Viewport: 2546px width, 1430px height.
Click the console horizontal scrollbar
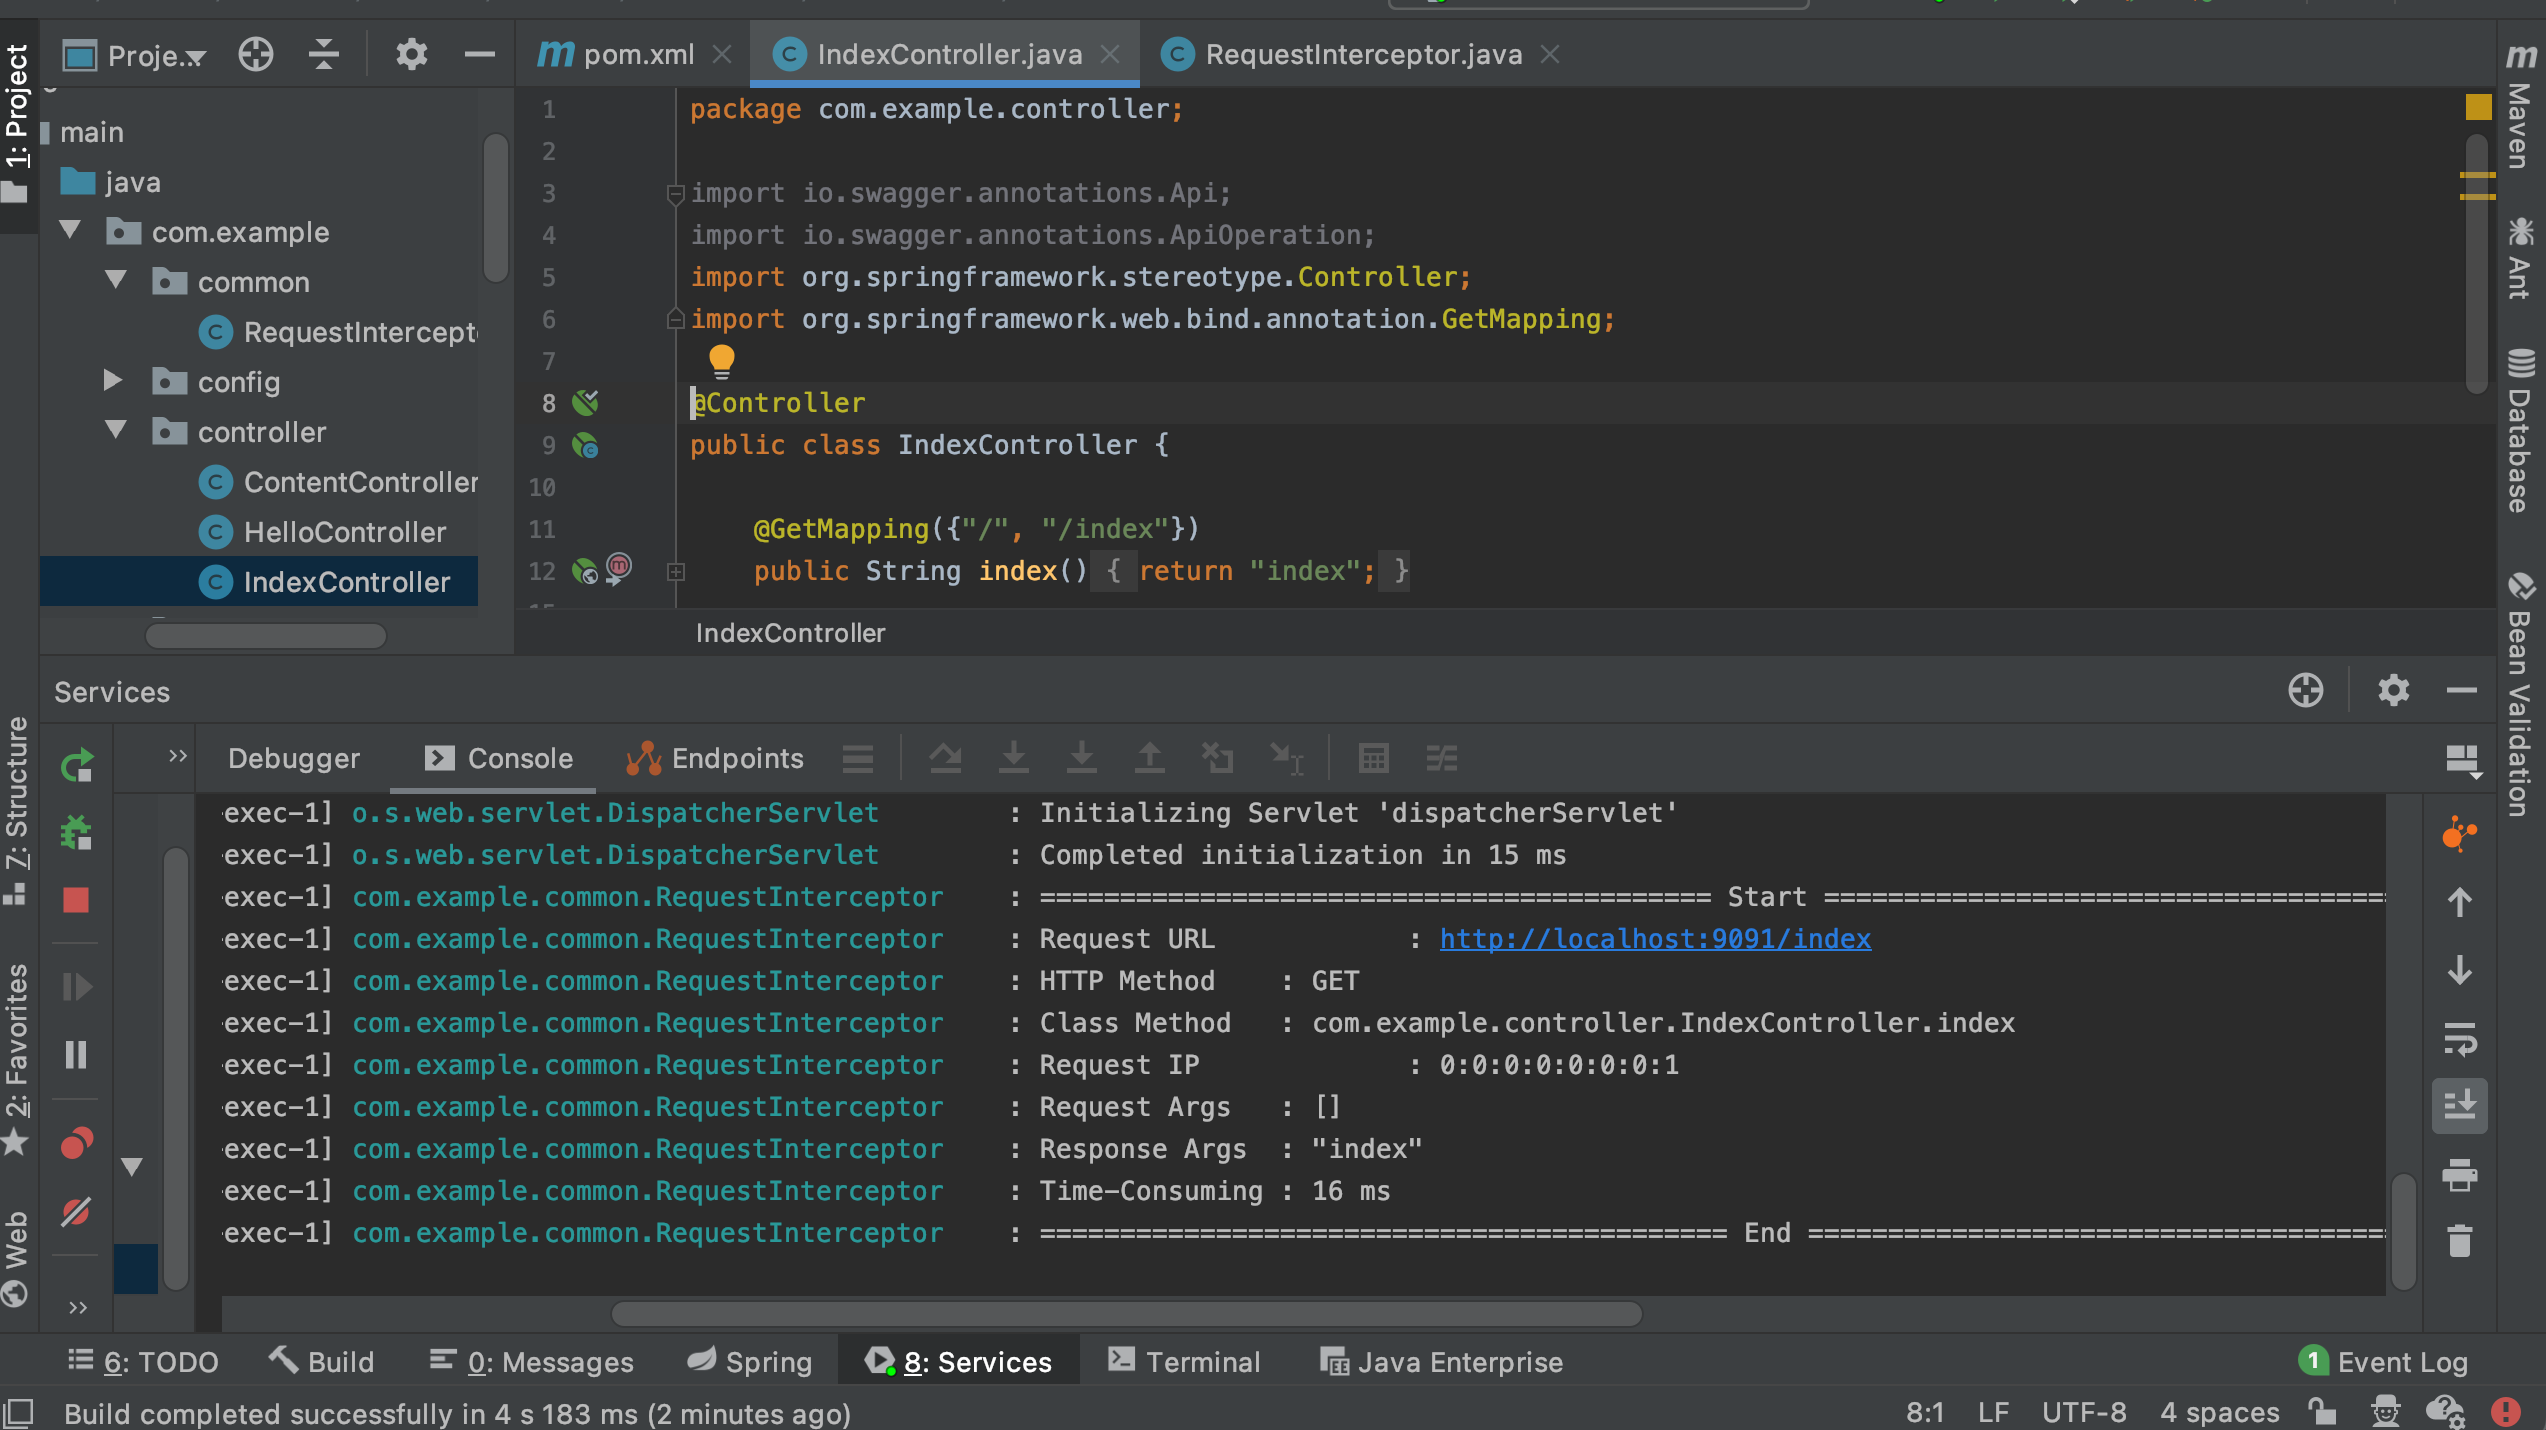pos(1126,1314)
